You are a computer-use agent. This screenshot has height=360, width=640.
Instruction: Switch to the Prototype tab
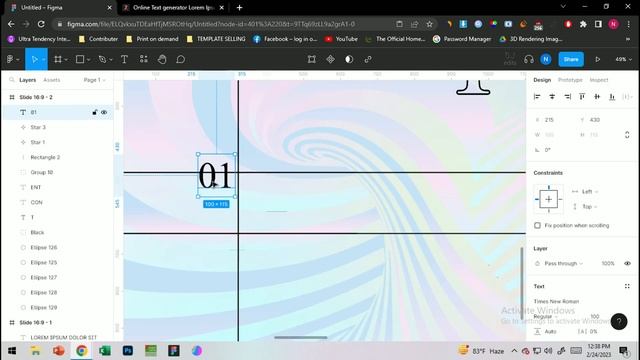tap(570, 80)
